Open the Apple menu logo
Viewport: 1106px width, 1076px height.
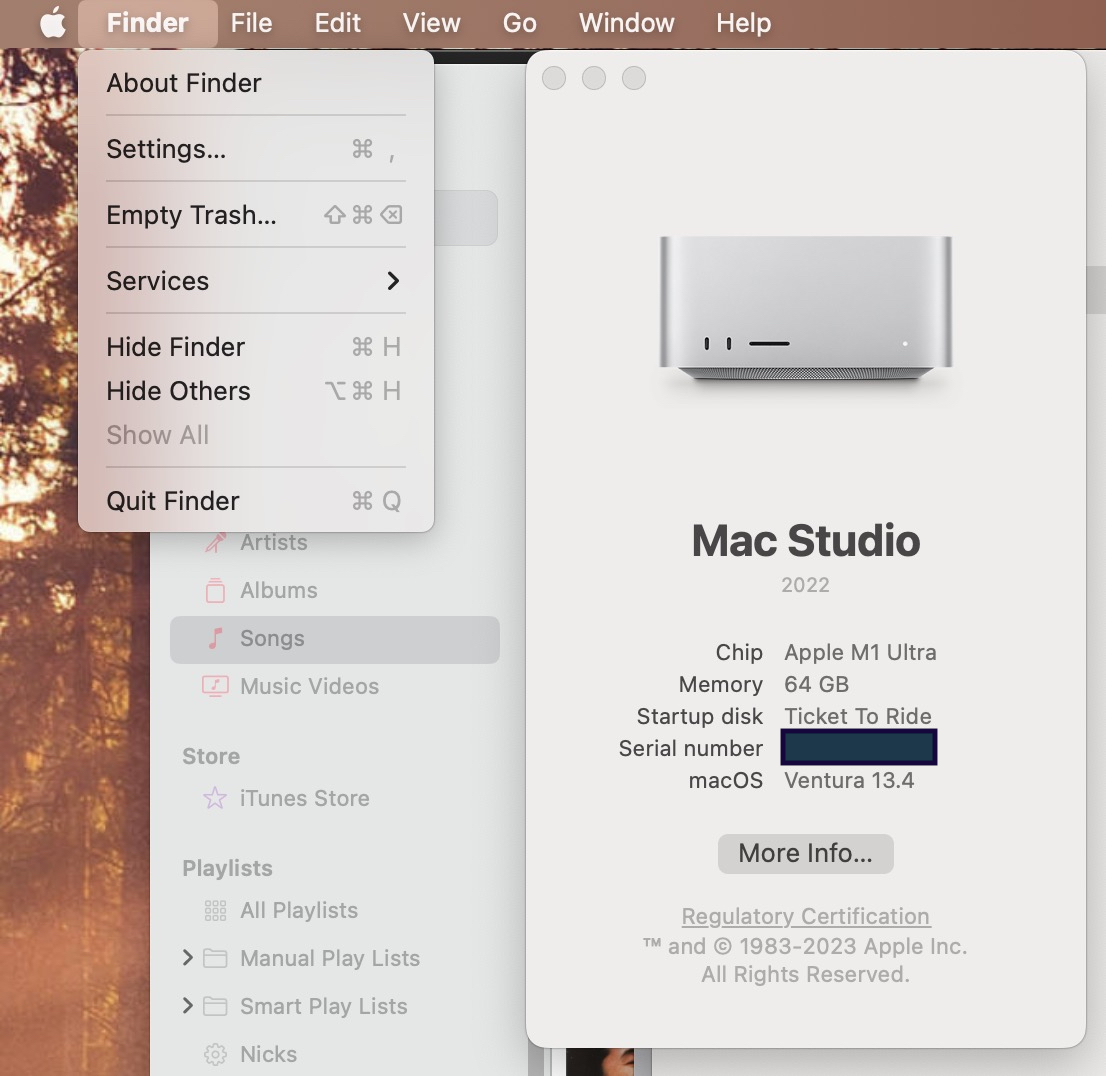click(53, 23)
